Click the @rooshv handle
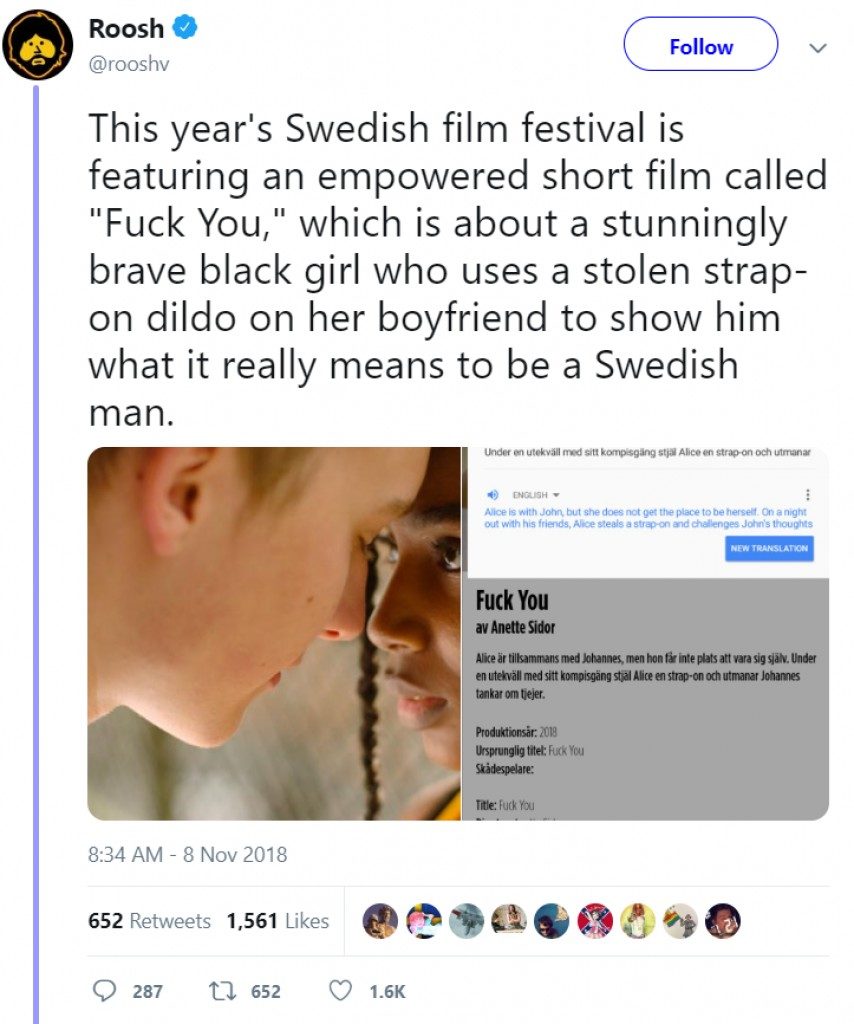The image size is (854, 1024). pos(126,62)
